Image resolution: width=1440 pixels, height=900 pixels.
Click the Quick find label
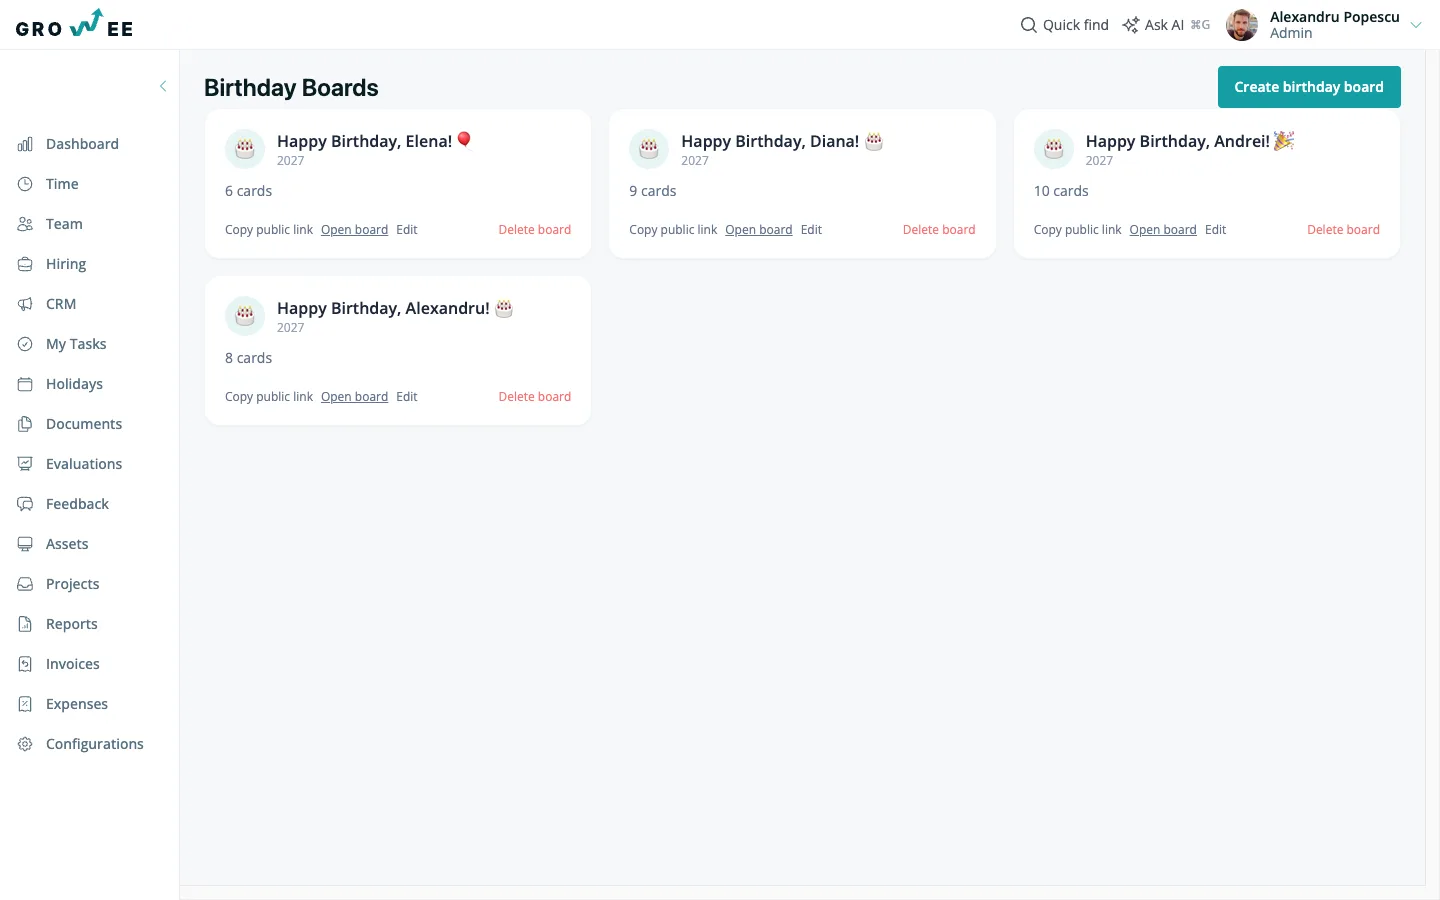[x=1076, y=25]
